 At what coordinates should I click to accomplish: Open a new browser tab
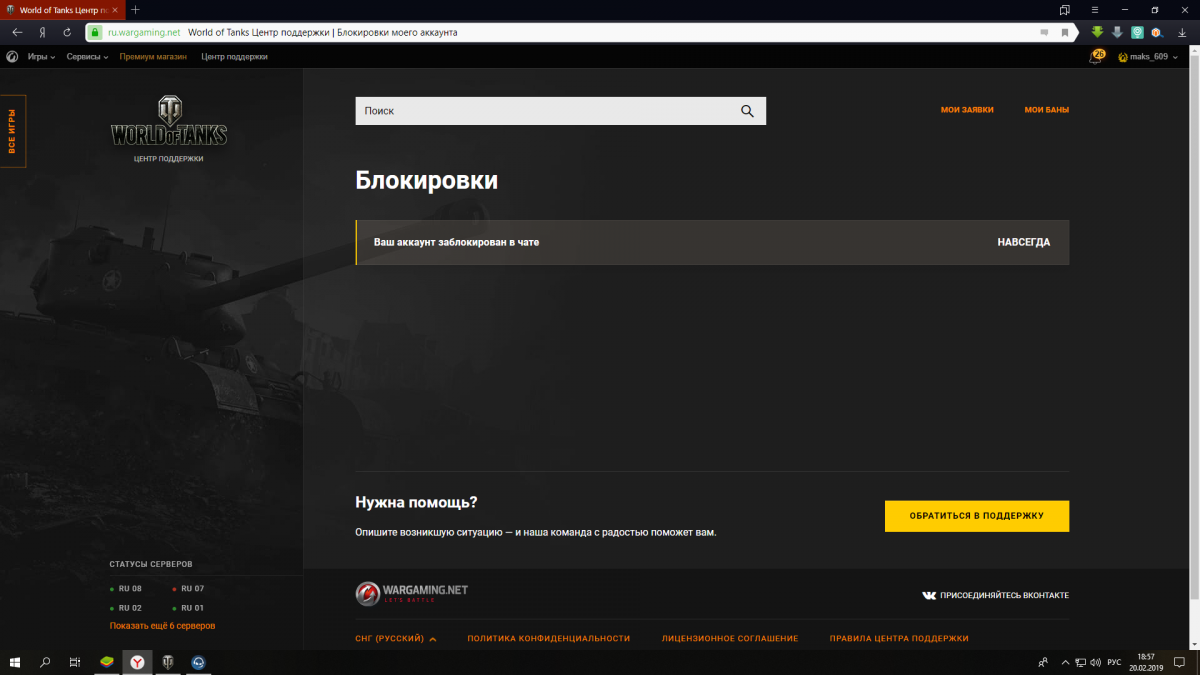click(x=135, y=10)
